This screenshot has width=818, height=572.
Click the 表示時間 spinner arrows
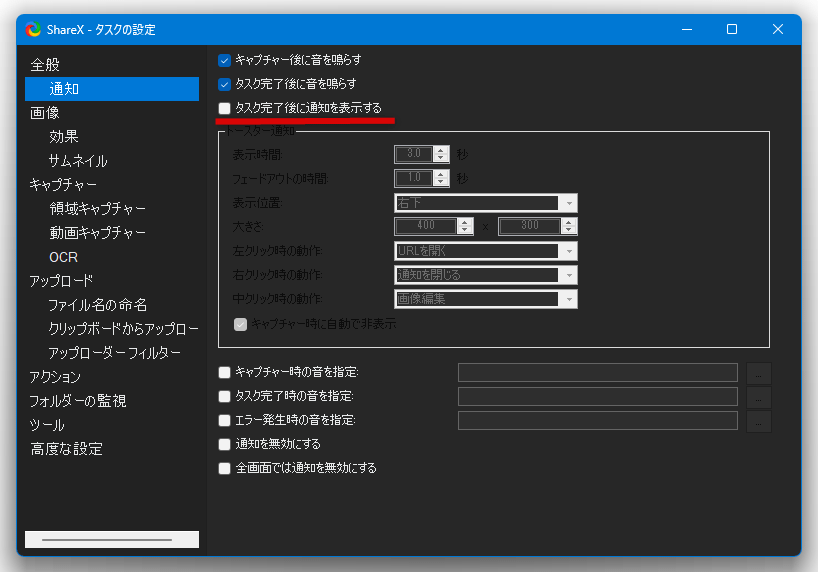pyautogui.click(x=441, y=154)
